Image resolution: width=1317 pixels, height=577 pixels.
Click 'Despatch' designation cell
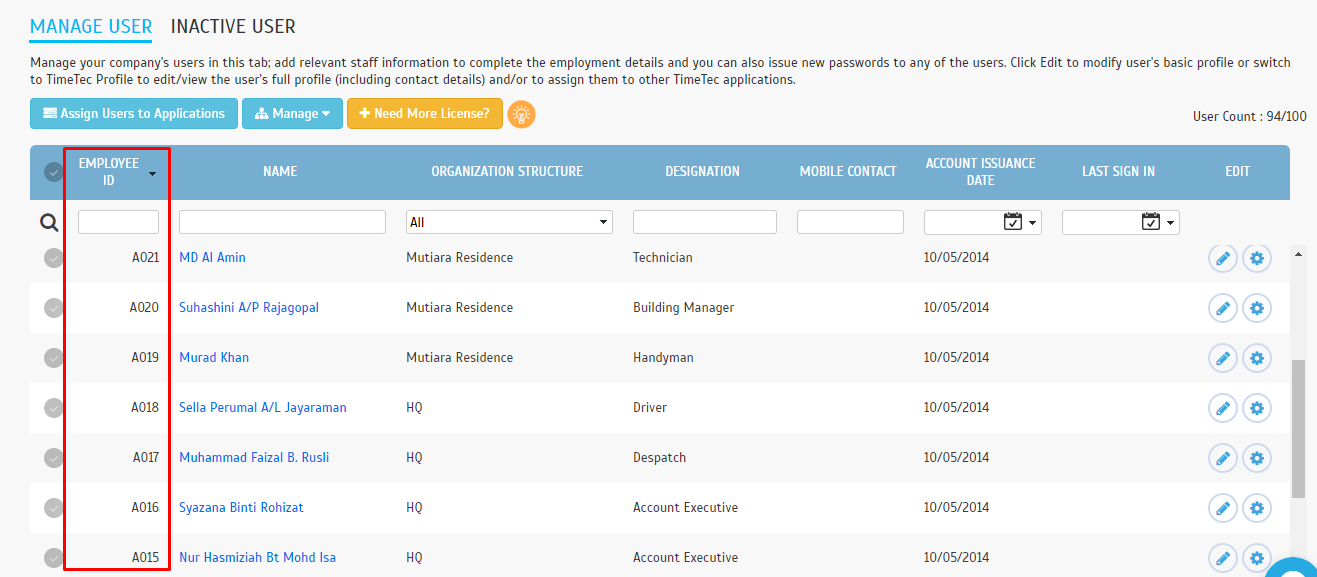pos(659,458)
